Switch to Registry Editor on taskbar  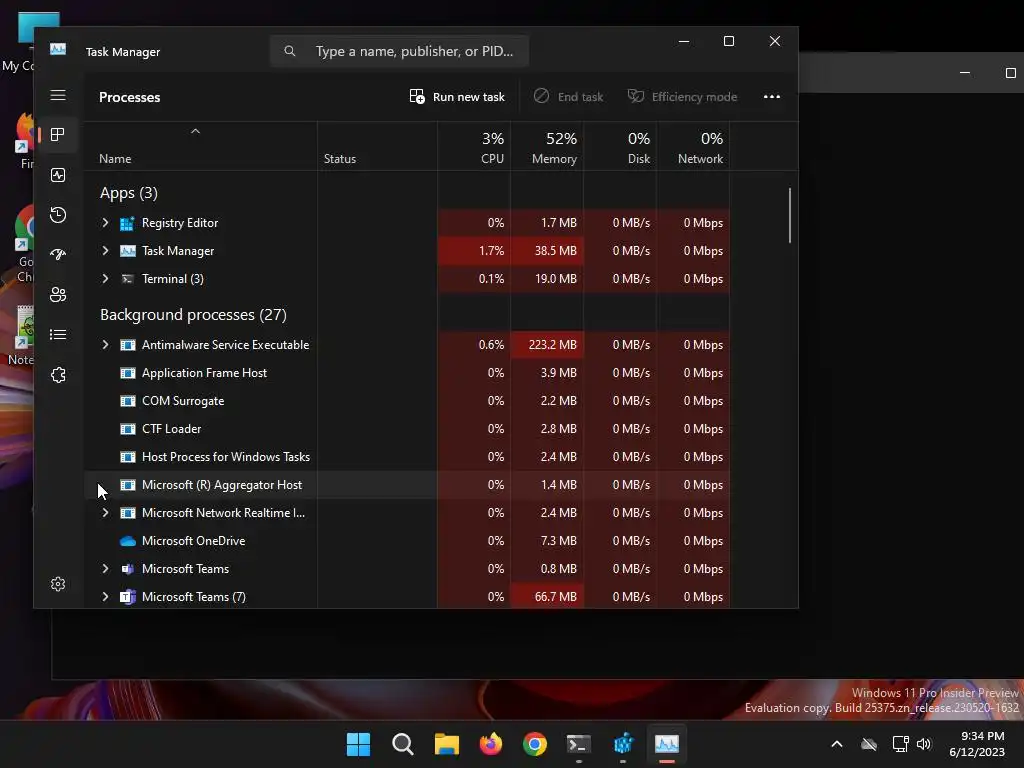tap(623, 744)
